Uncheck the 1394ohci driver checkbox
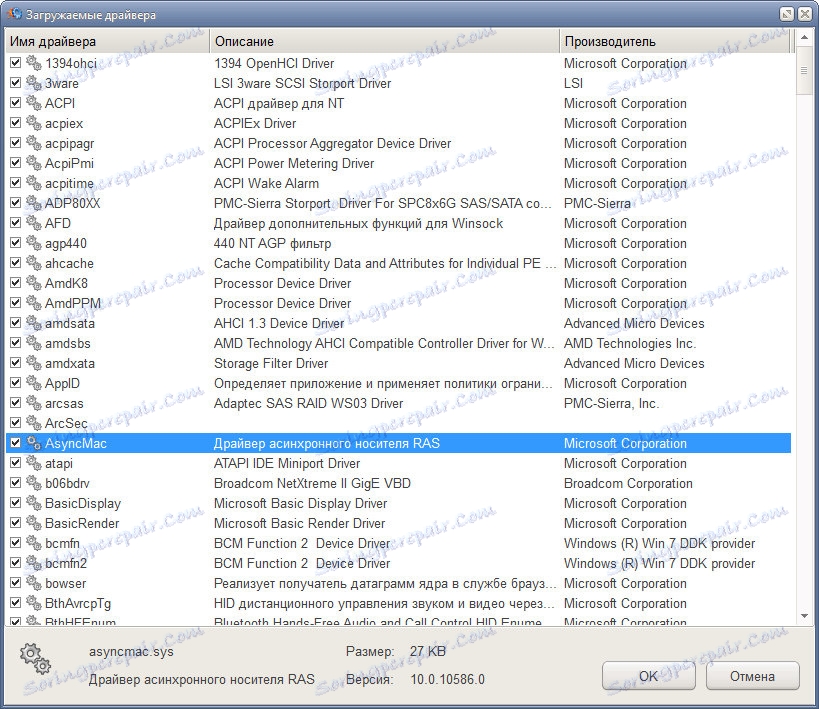 16,63
